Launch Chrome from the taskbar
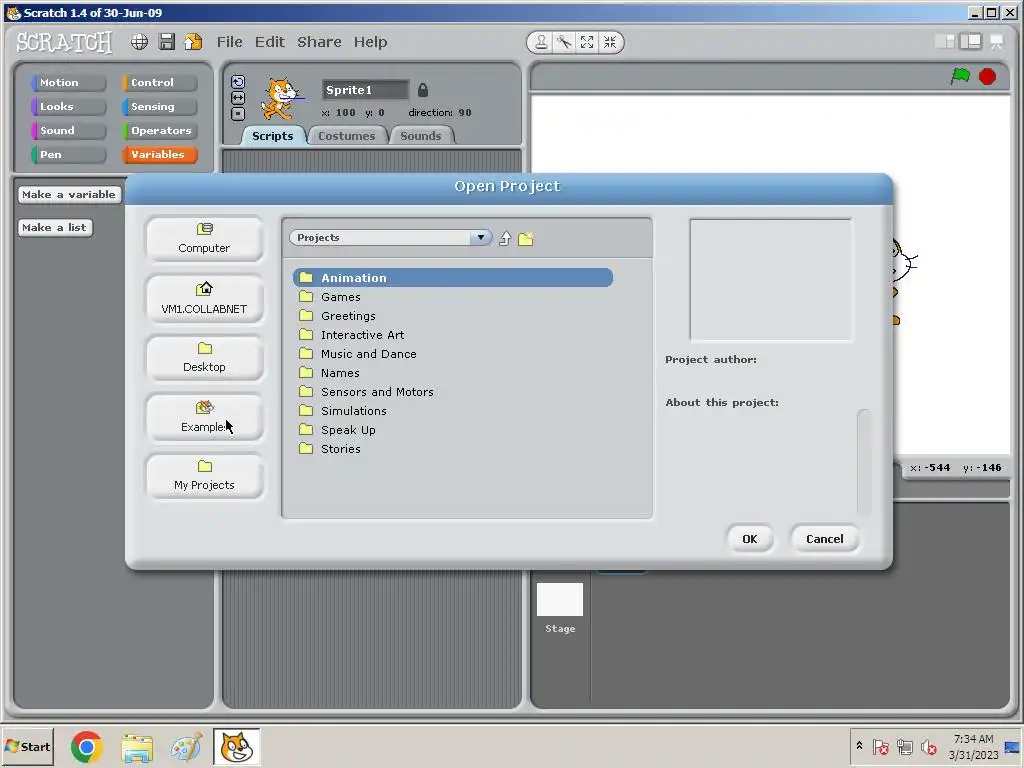This screenshot has height=768, width=1024. click(87, 746)
